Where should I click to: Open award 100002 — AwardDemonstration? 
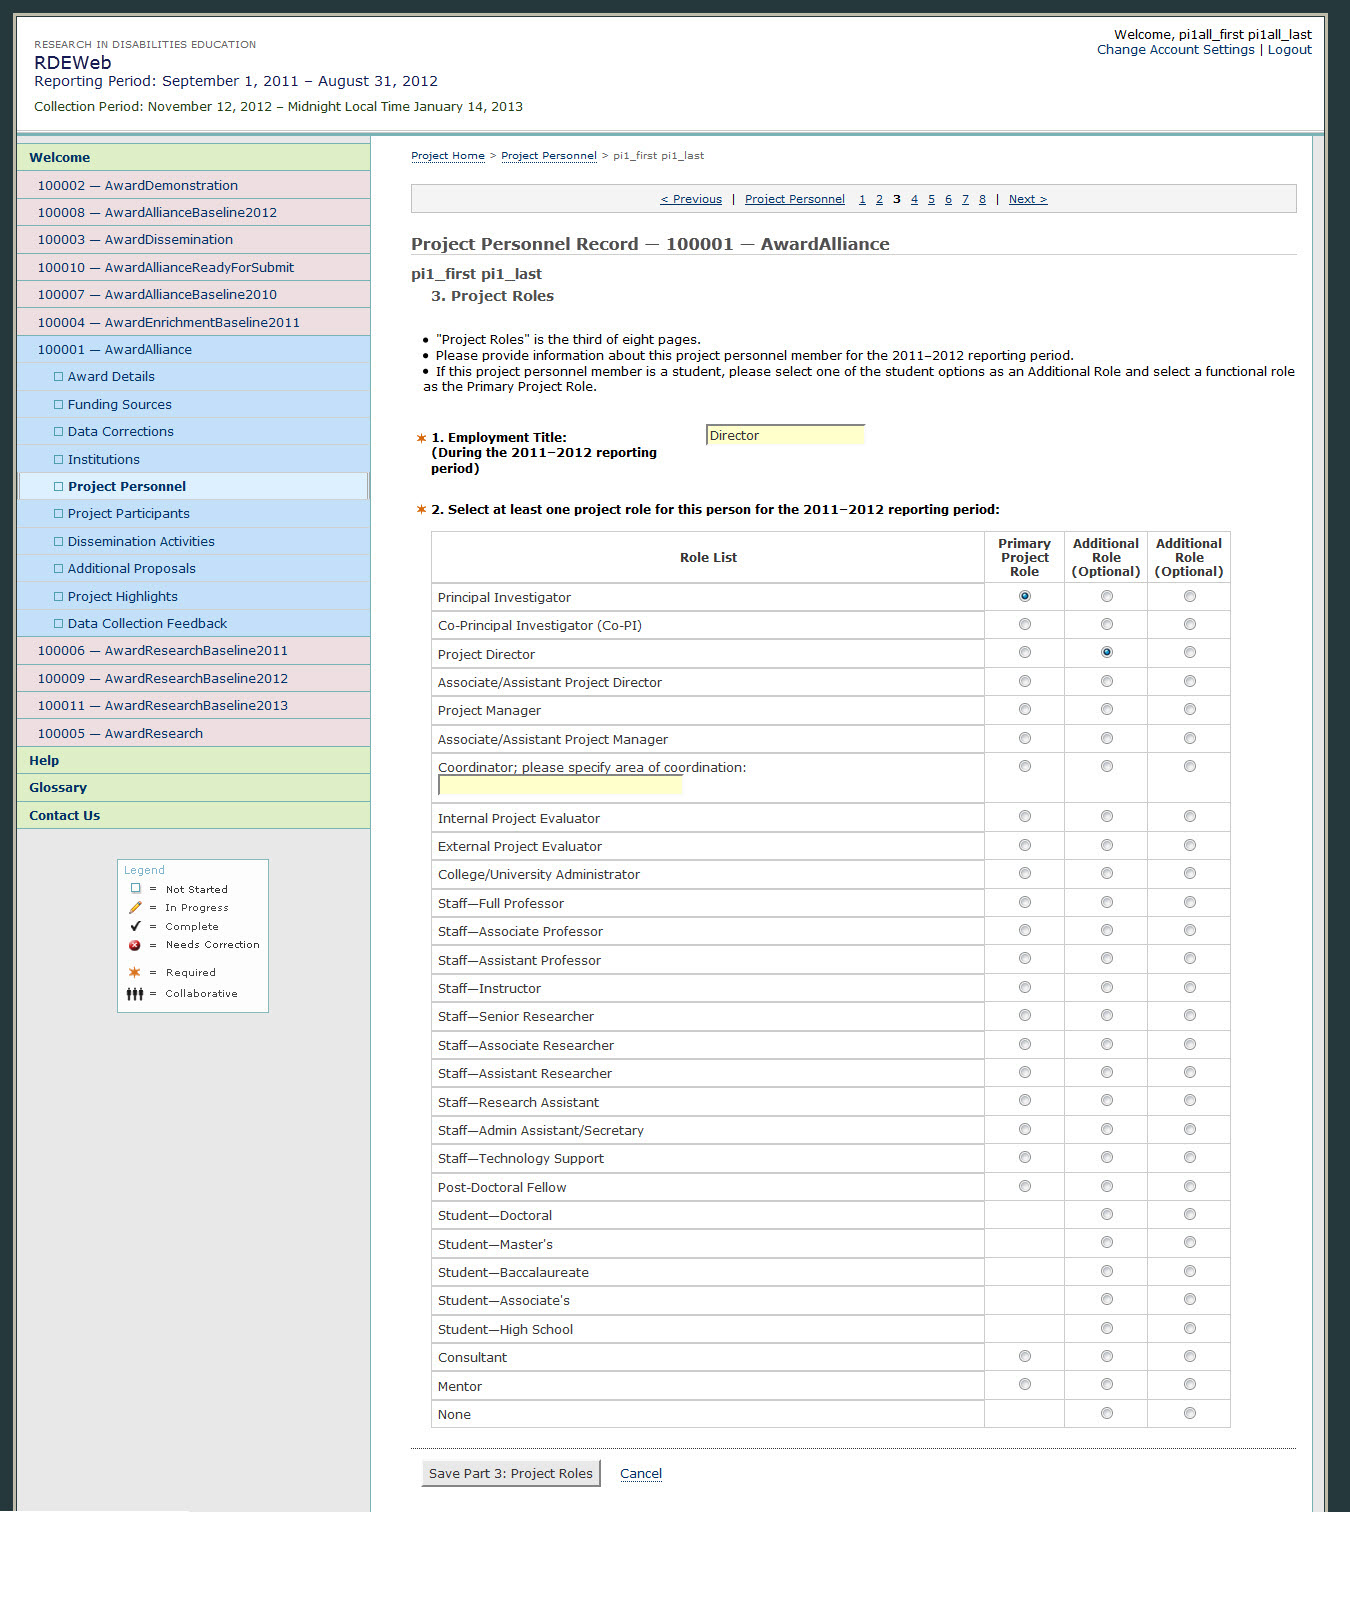coord(193,185)
